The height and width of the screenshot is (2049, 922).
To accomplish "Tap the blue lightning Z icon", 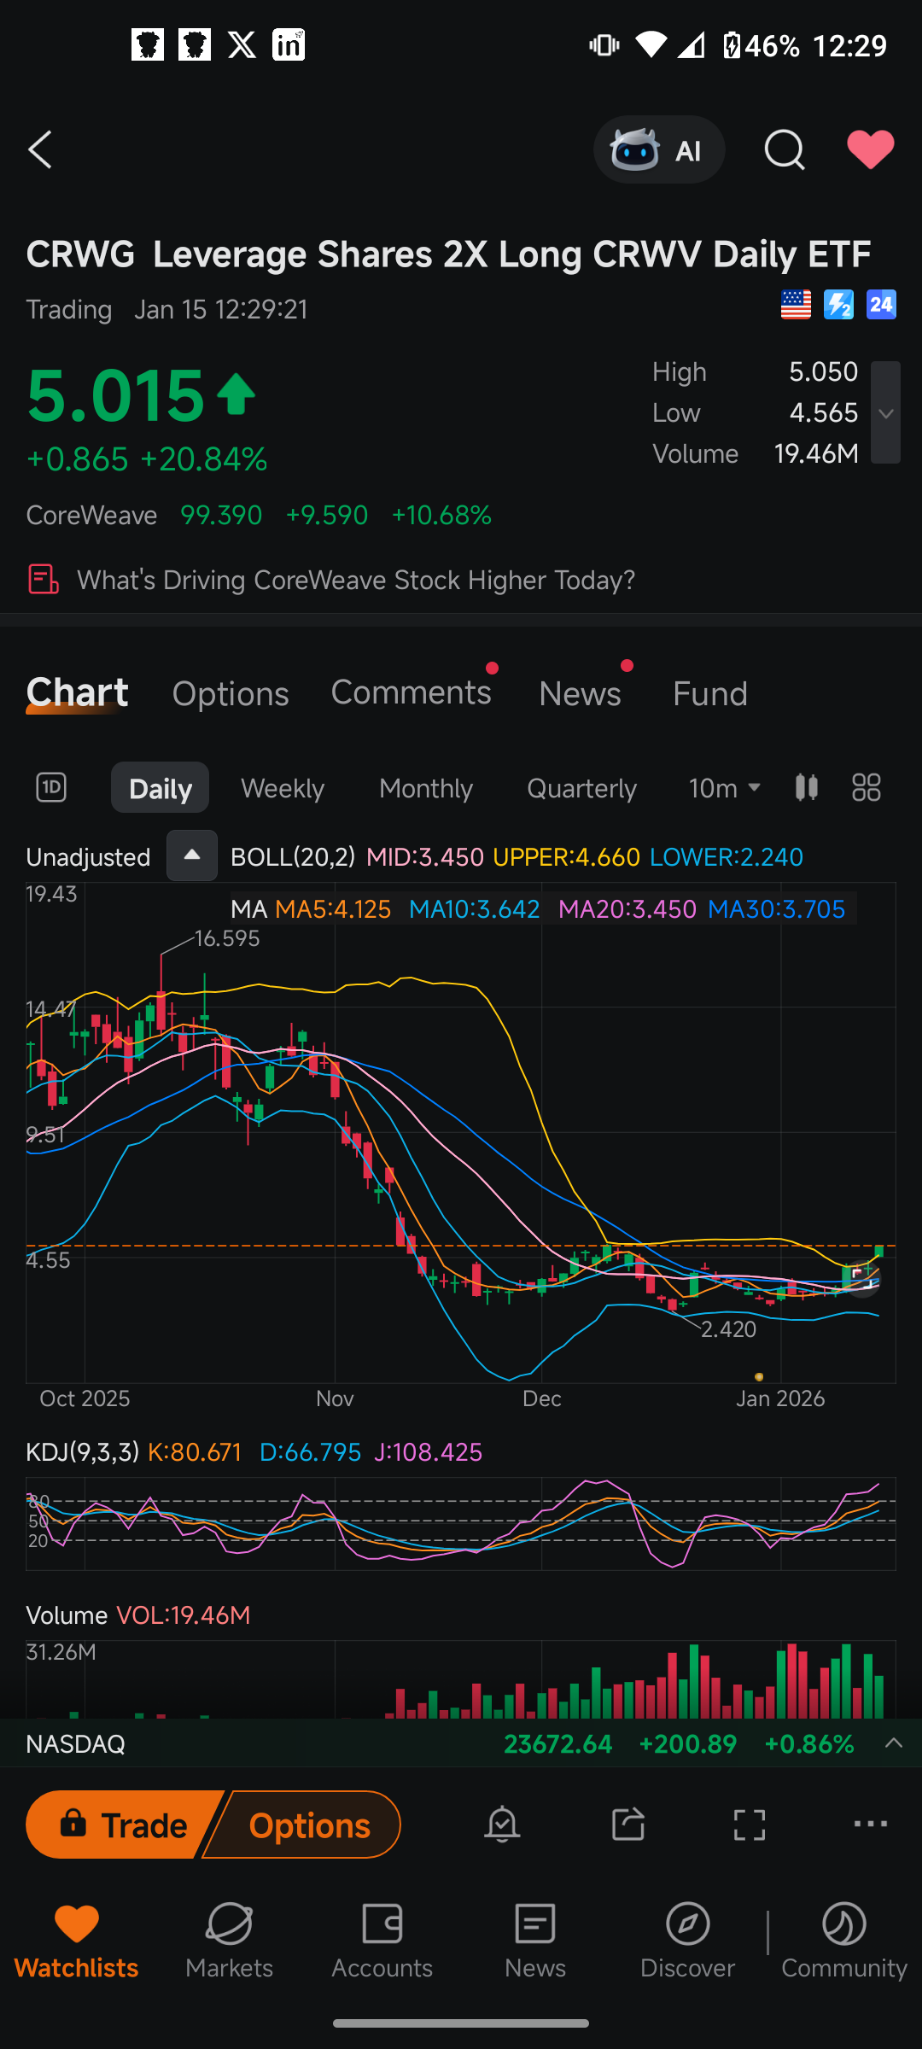I will click(x=838, y=304).
